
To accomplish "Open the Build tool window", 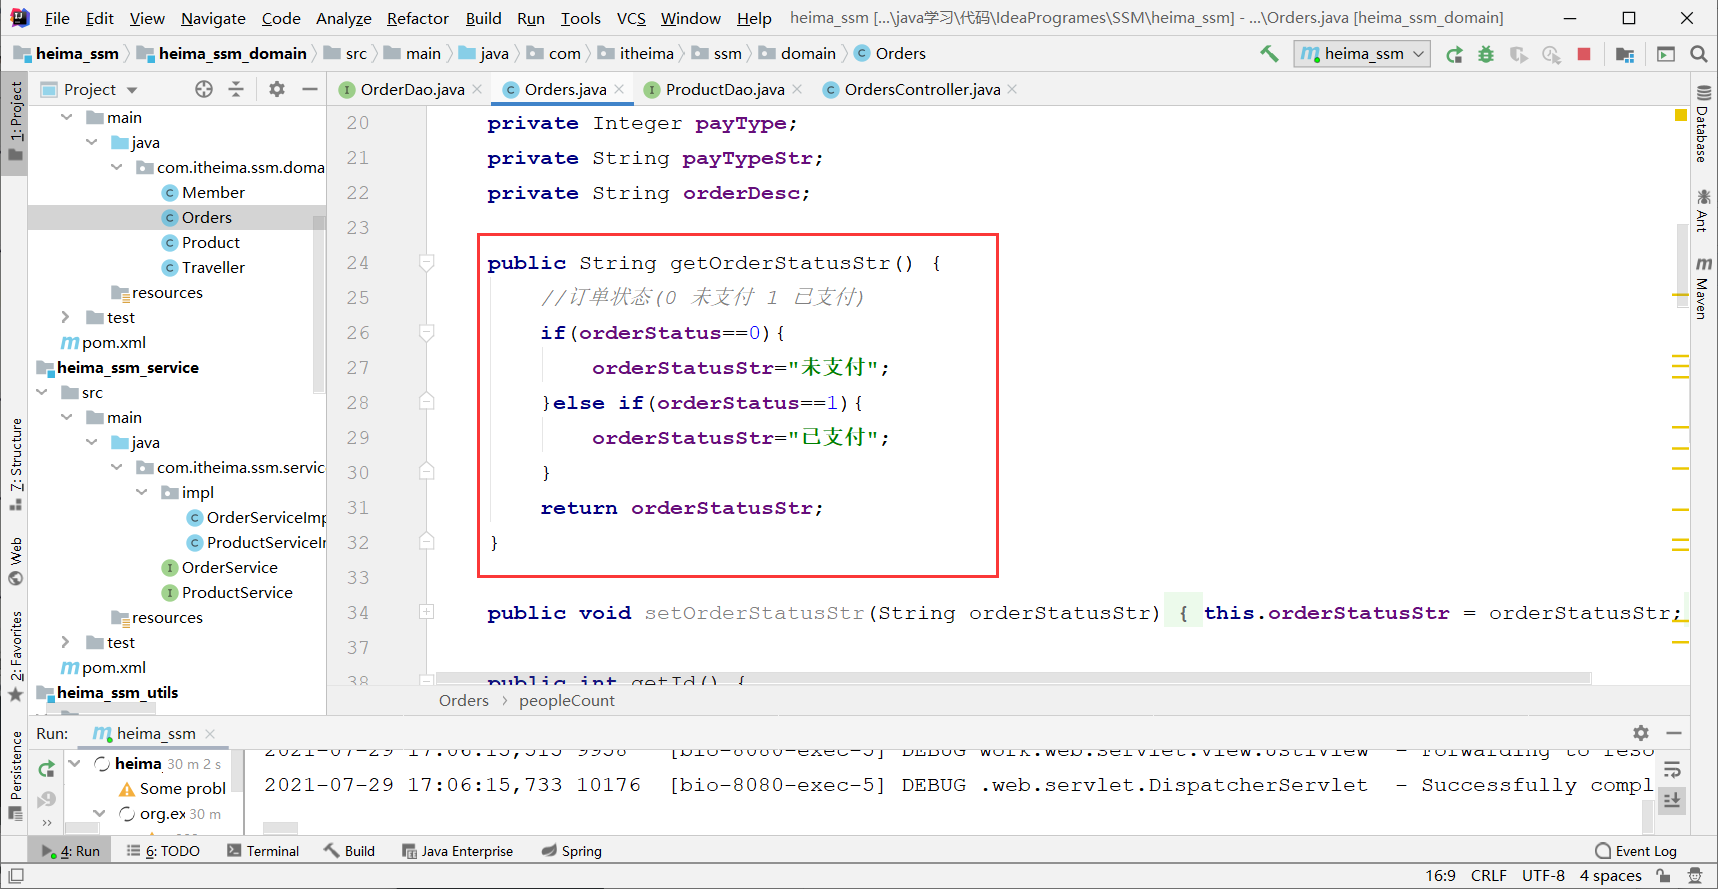I will coord(349,851).
